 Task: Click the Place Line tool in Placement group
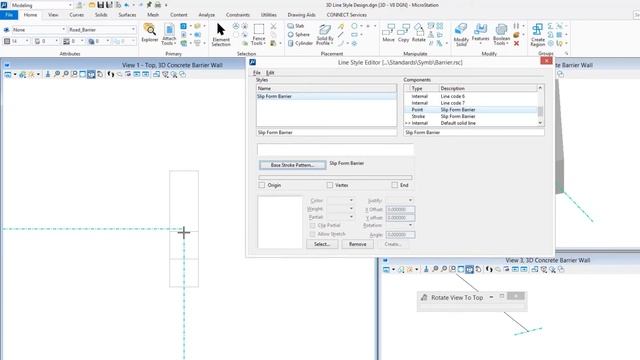point(341,35)
